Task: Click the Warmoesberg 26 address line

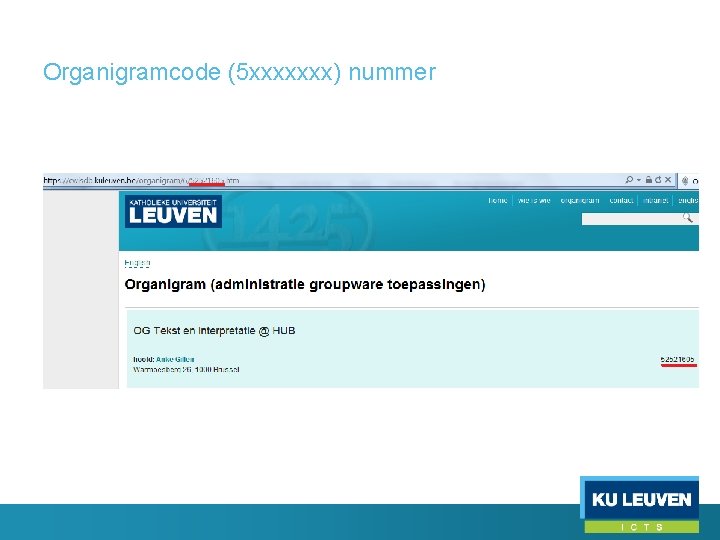Action: click(186, 369)
